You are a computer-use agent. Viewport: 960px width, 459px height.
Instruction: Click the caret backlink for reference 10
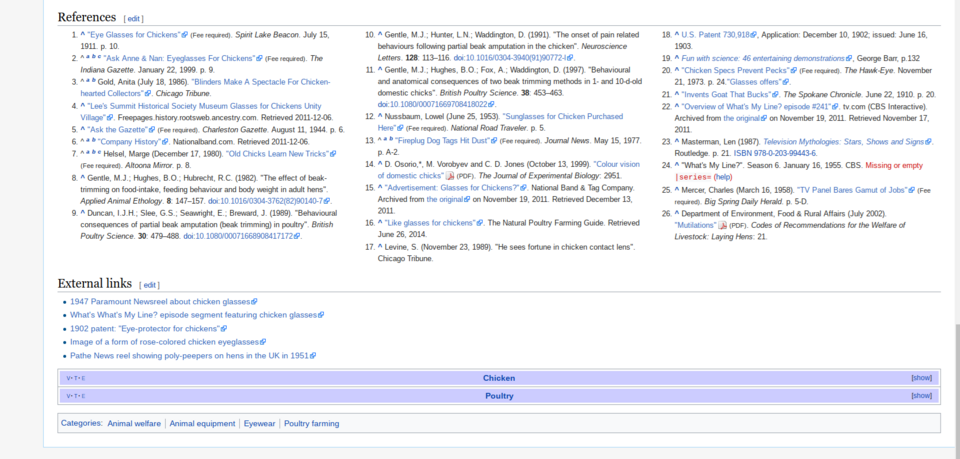380,35
